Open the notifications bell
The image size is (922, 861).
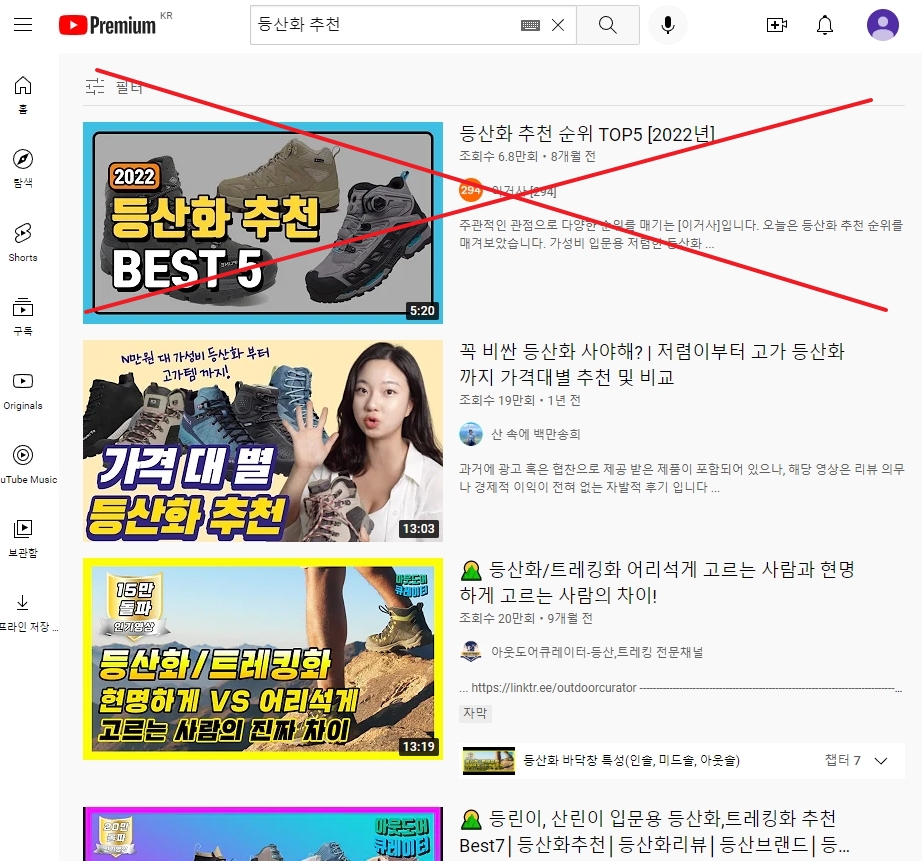(x=825, y=24)
